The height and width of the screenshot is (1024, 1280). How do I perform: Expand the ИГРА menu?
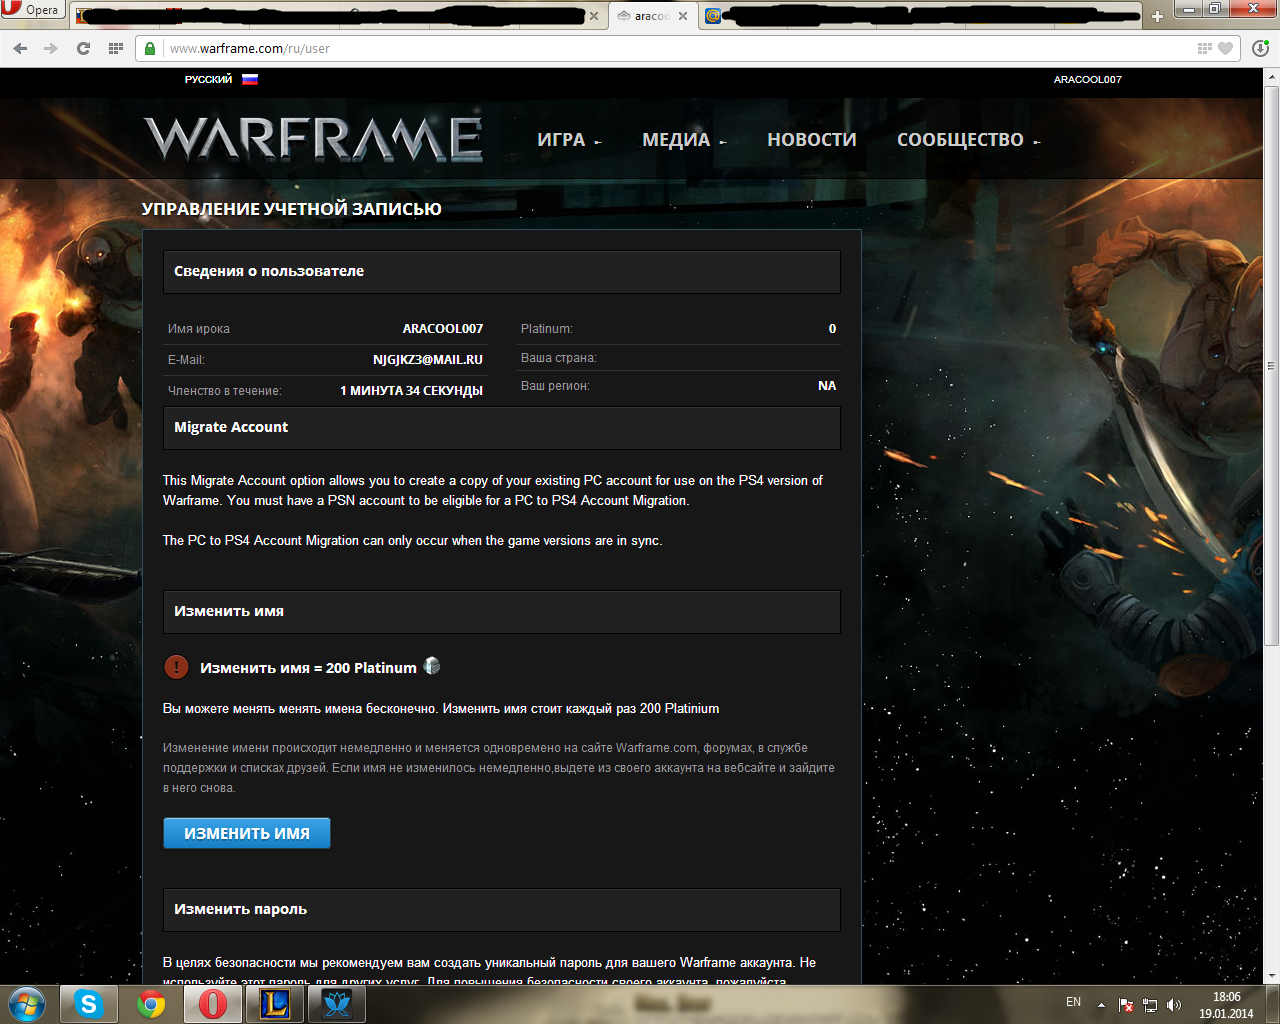click(569, 140)
